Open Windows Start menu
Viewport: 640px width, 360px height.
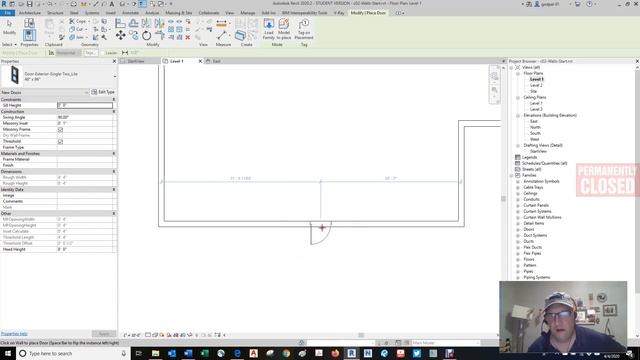click(x=7, y=353)
